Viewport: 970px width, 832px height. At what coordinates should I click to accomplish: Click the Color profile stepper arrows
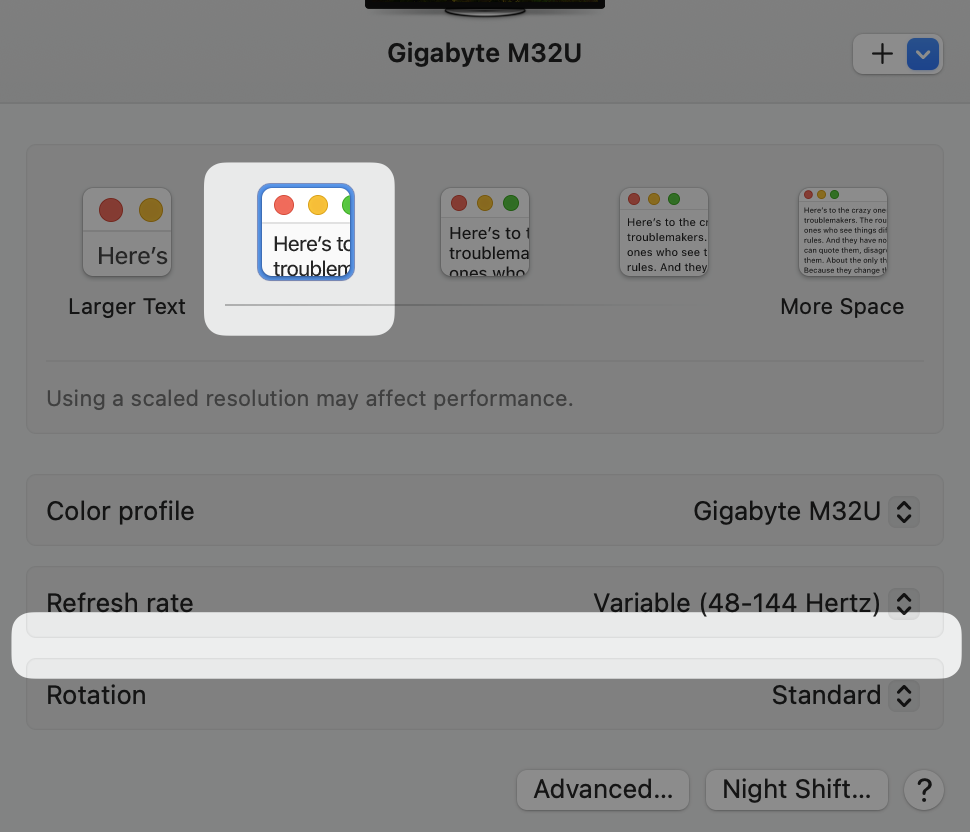coord(904,512)
